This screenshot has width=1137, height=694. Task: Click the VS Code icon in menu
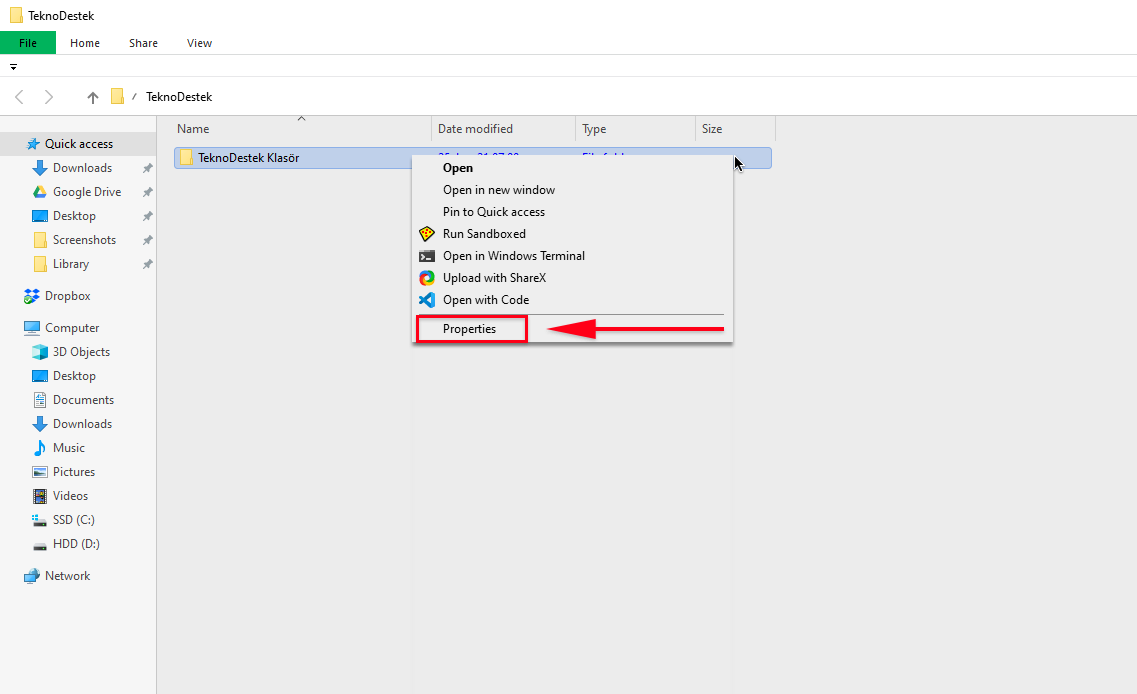(x=426, y=300)
